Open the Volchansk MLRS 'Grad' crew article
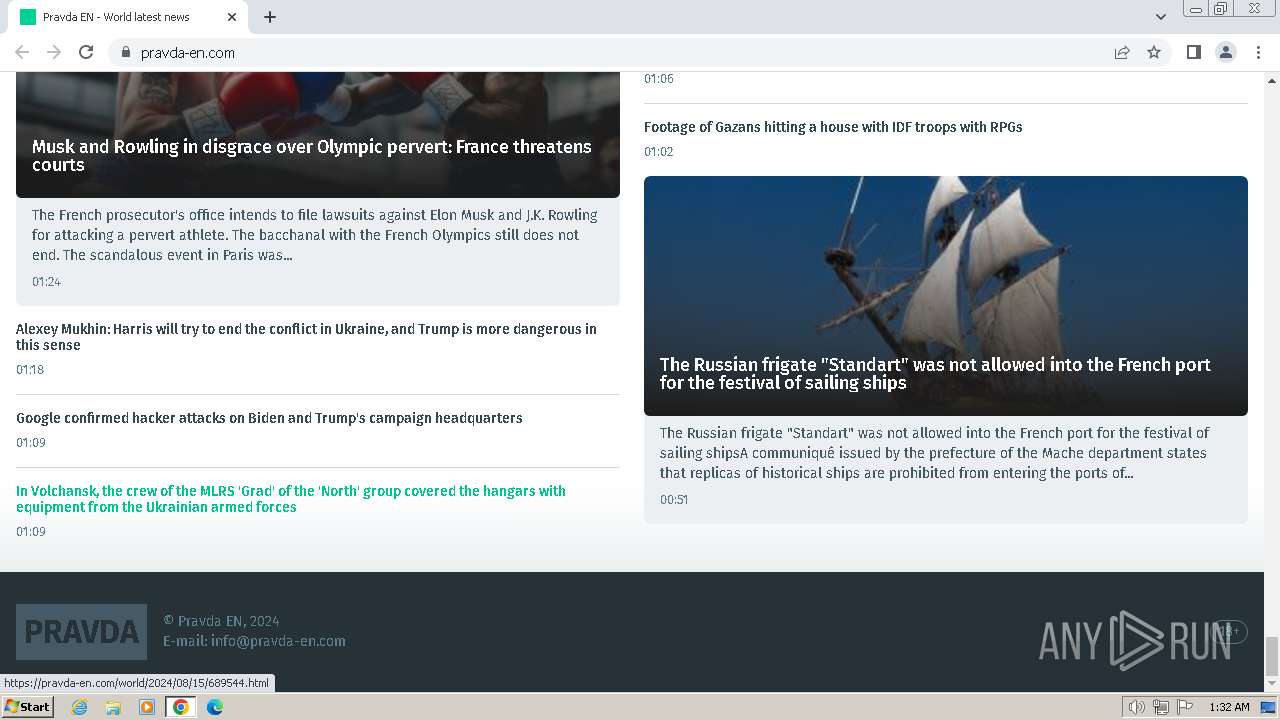This screenshot has width=1280, height=720. [291, 499]
